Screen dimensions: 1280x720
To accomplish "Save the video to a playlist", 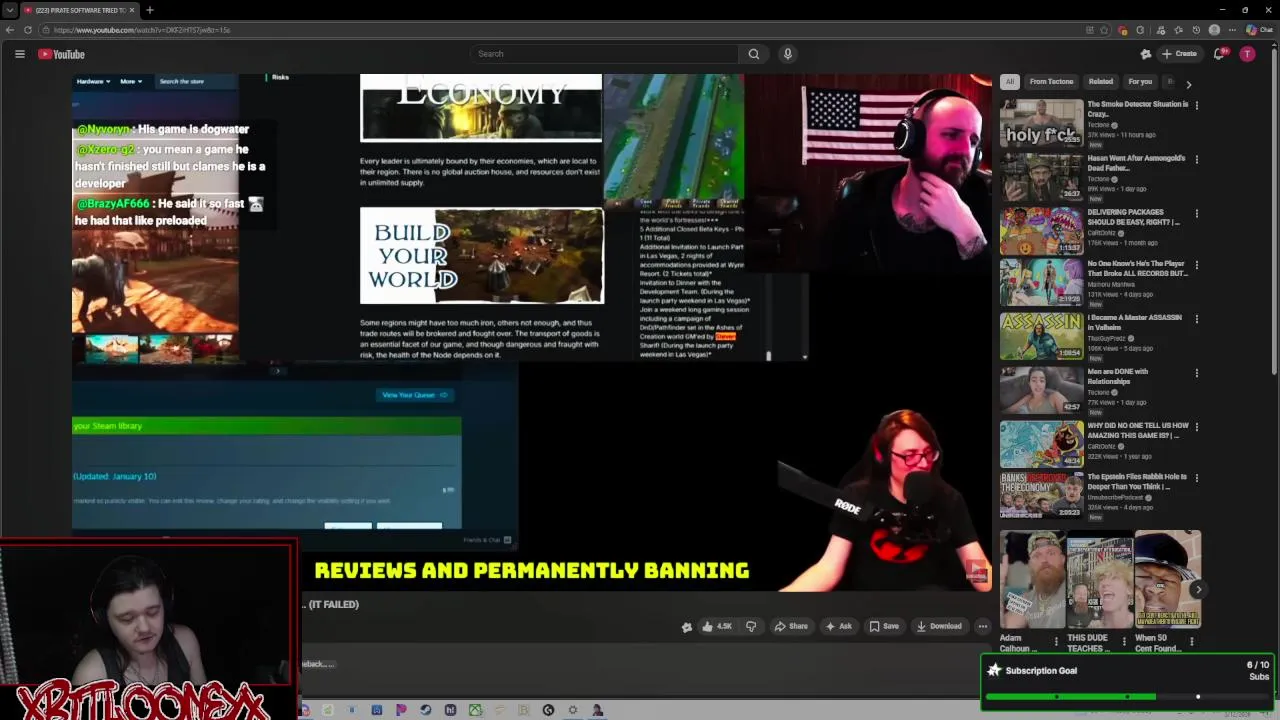I will (884, 626).
